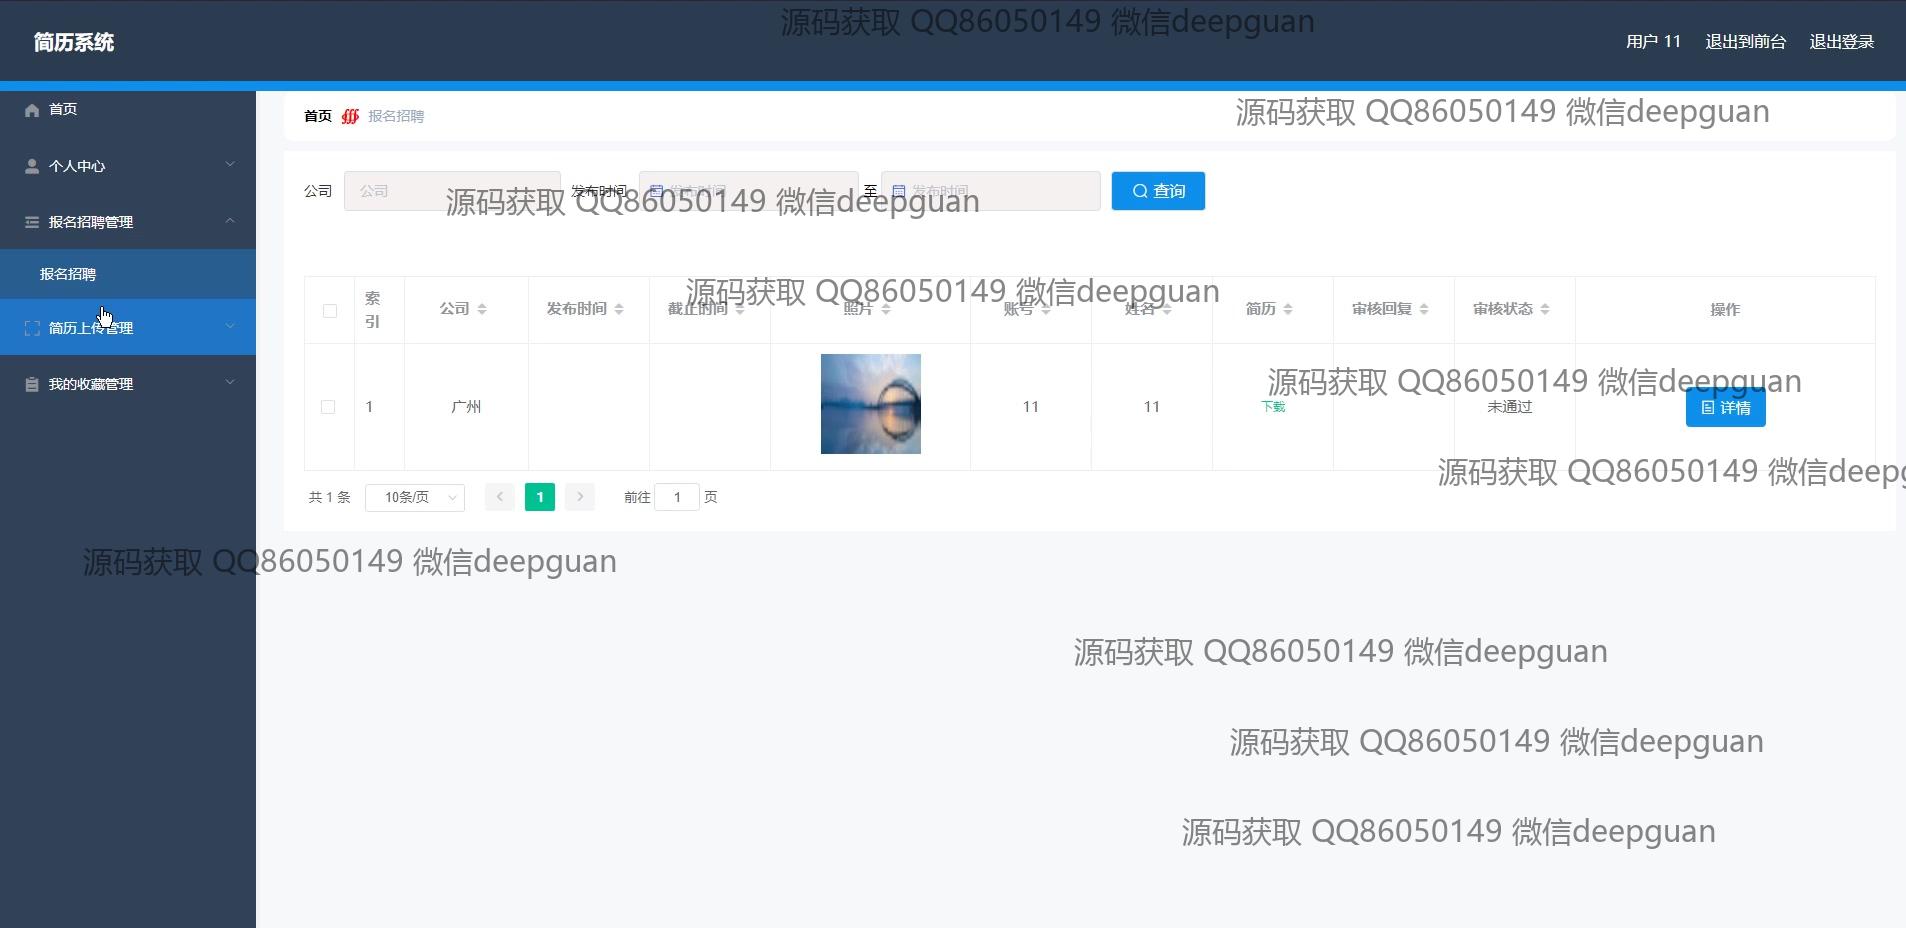
Task: Click the clipboard icon beside 我的收藏管理
Action: 32,384
